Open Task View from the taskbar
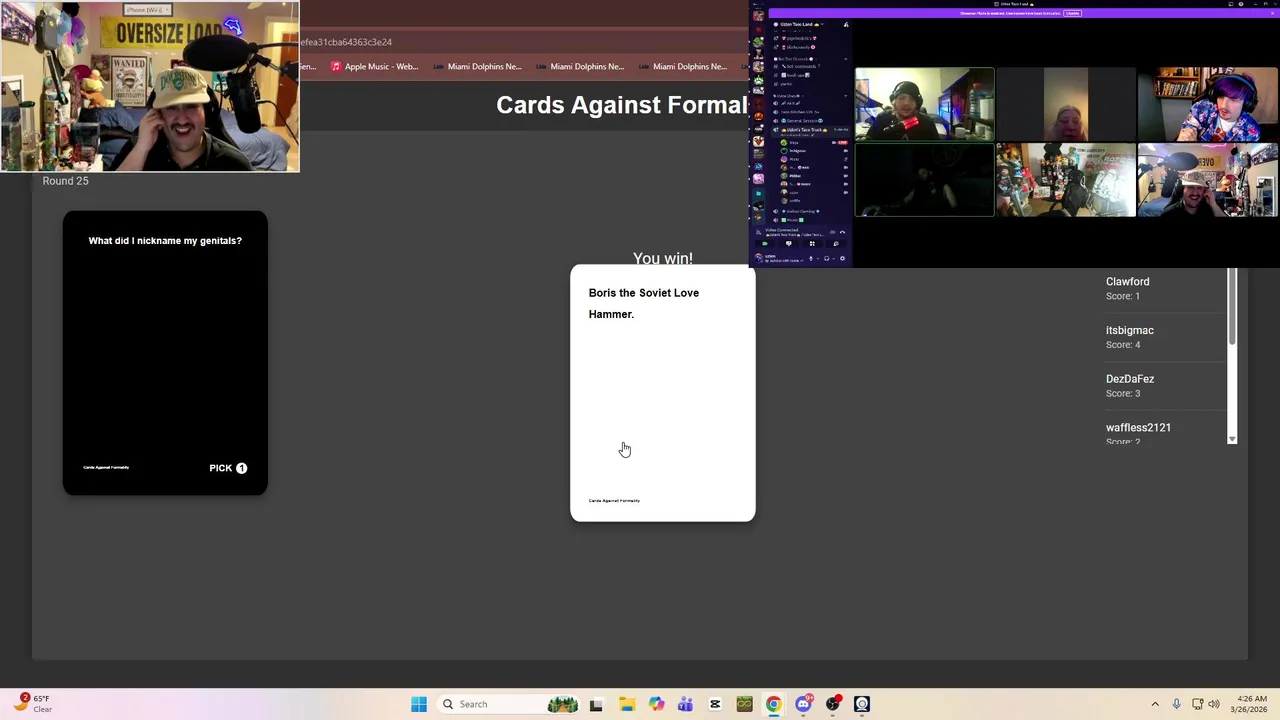Viewport: 1280px width, 720px height. point(596,704)
